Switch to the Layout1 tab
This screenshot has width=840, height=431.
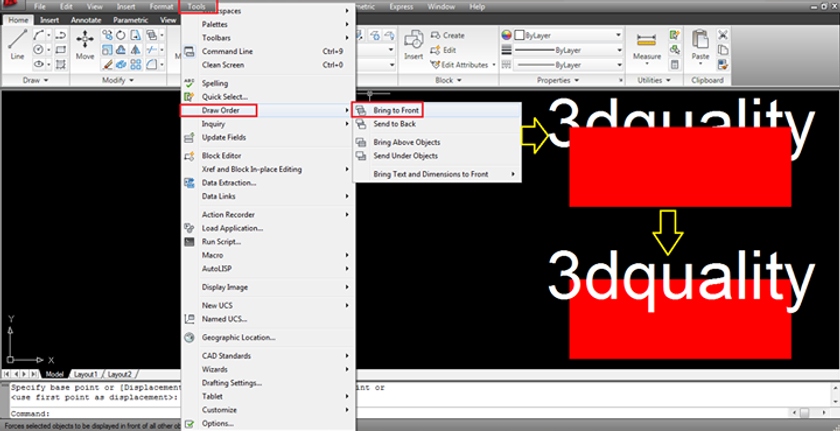coord(85,374)
